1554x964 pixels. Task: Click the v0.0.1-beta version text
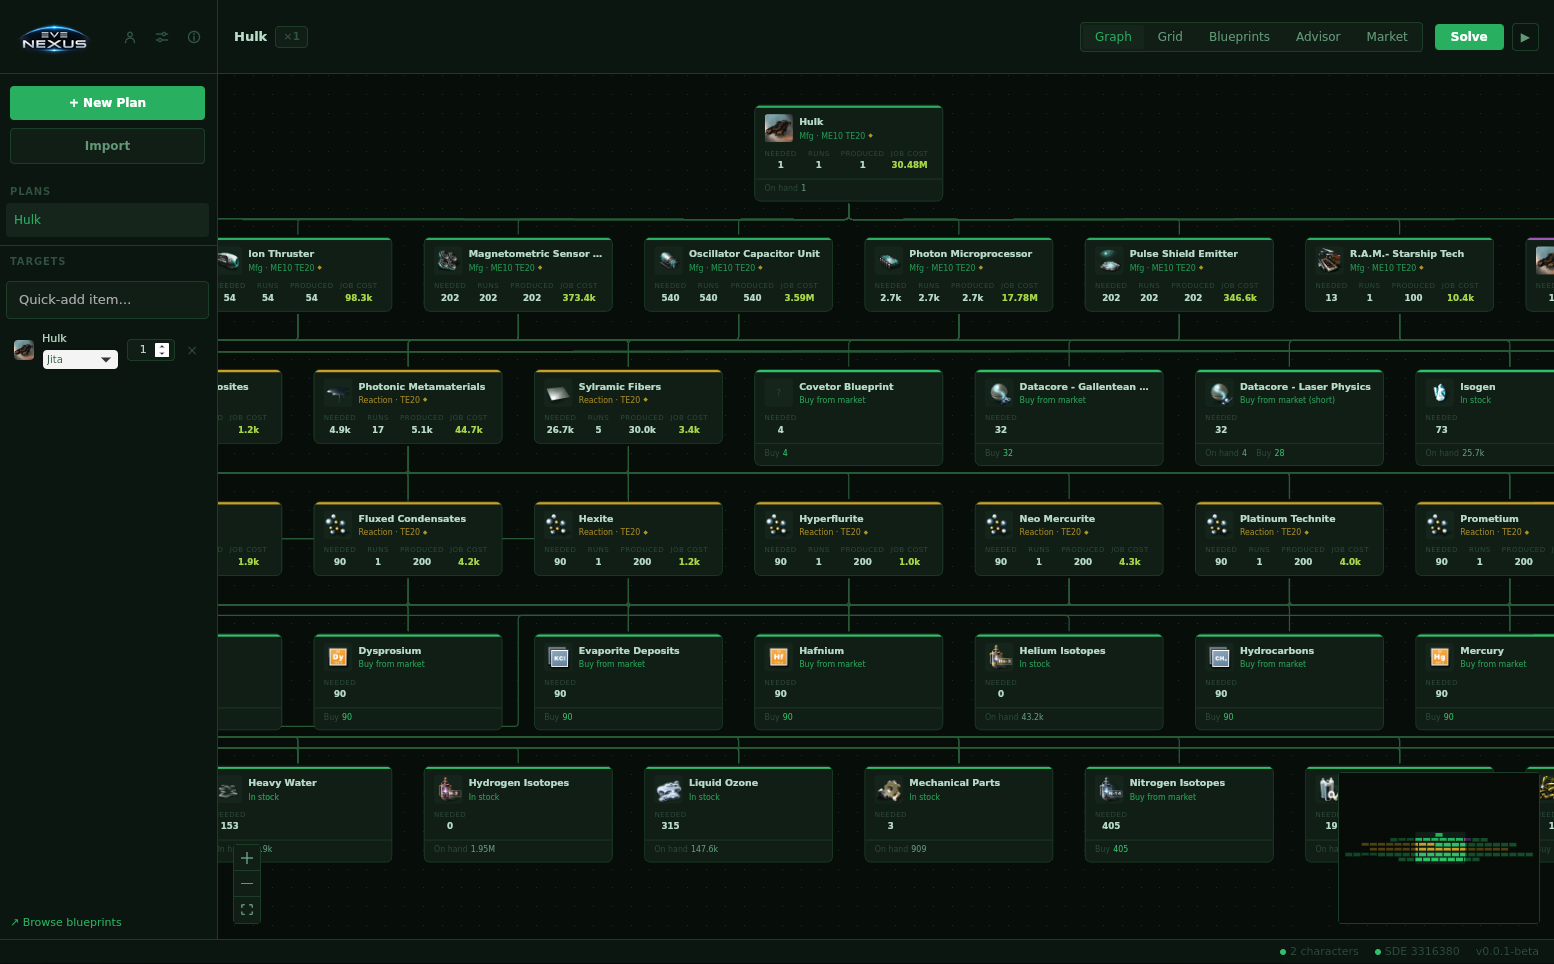pos(1507,951)
